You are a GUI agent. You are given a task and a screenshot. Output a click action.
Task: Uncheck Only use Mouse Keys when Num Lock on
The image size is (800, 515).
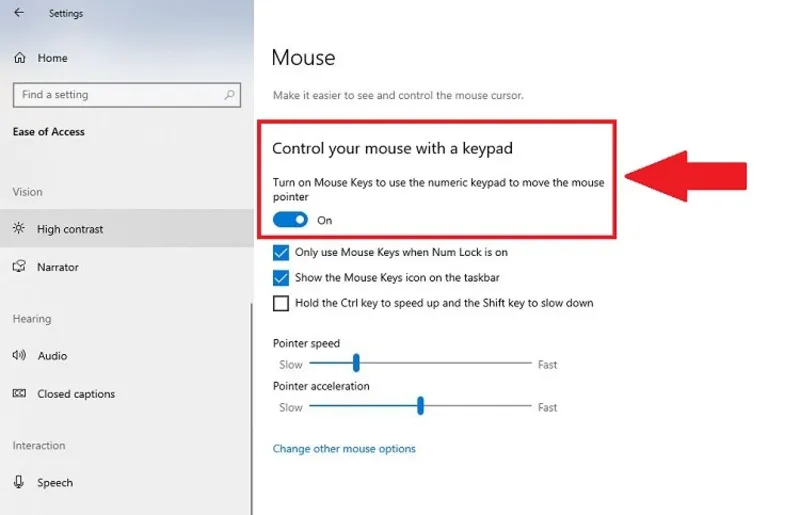click(281, 253)
